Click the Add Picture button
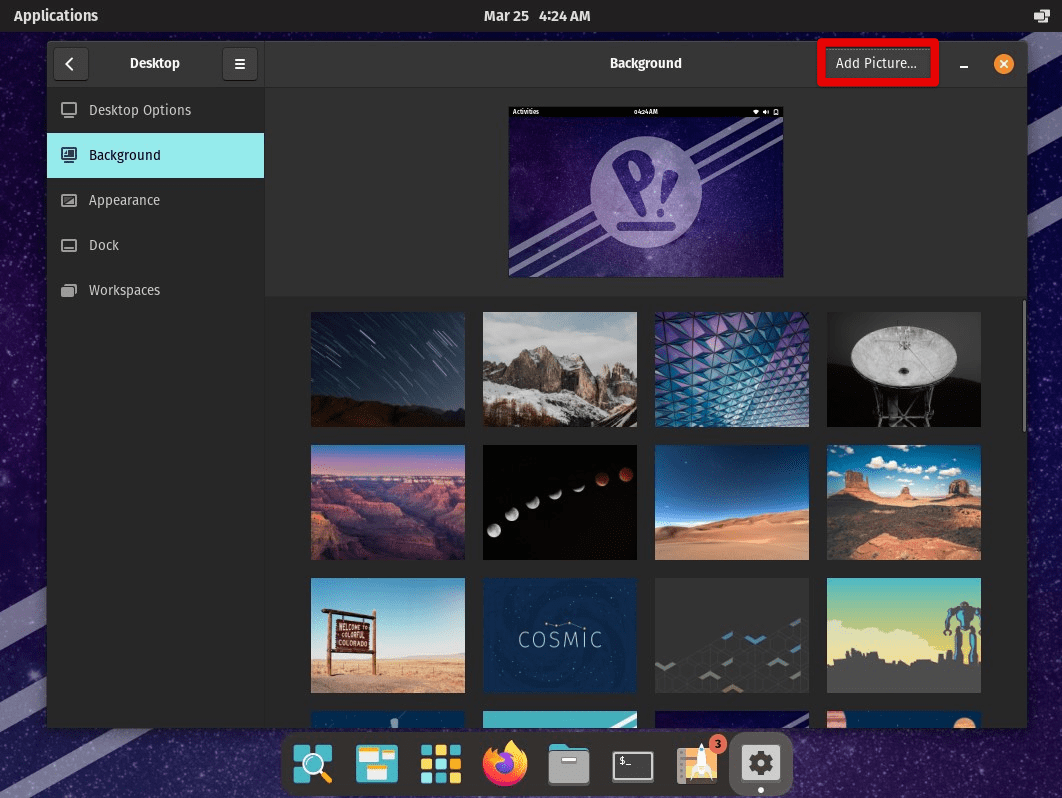Screen dimensions: 1062x798 pos(877,62)
